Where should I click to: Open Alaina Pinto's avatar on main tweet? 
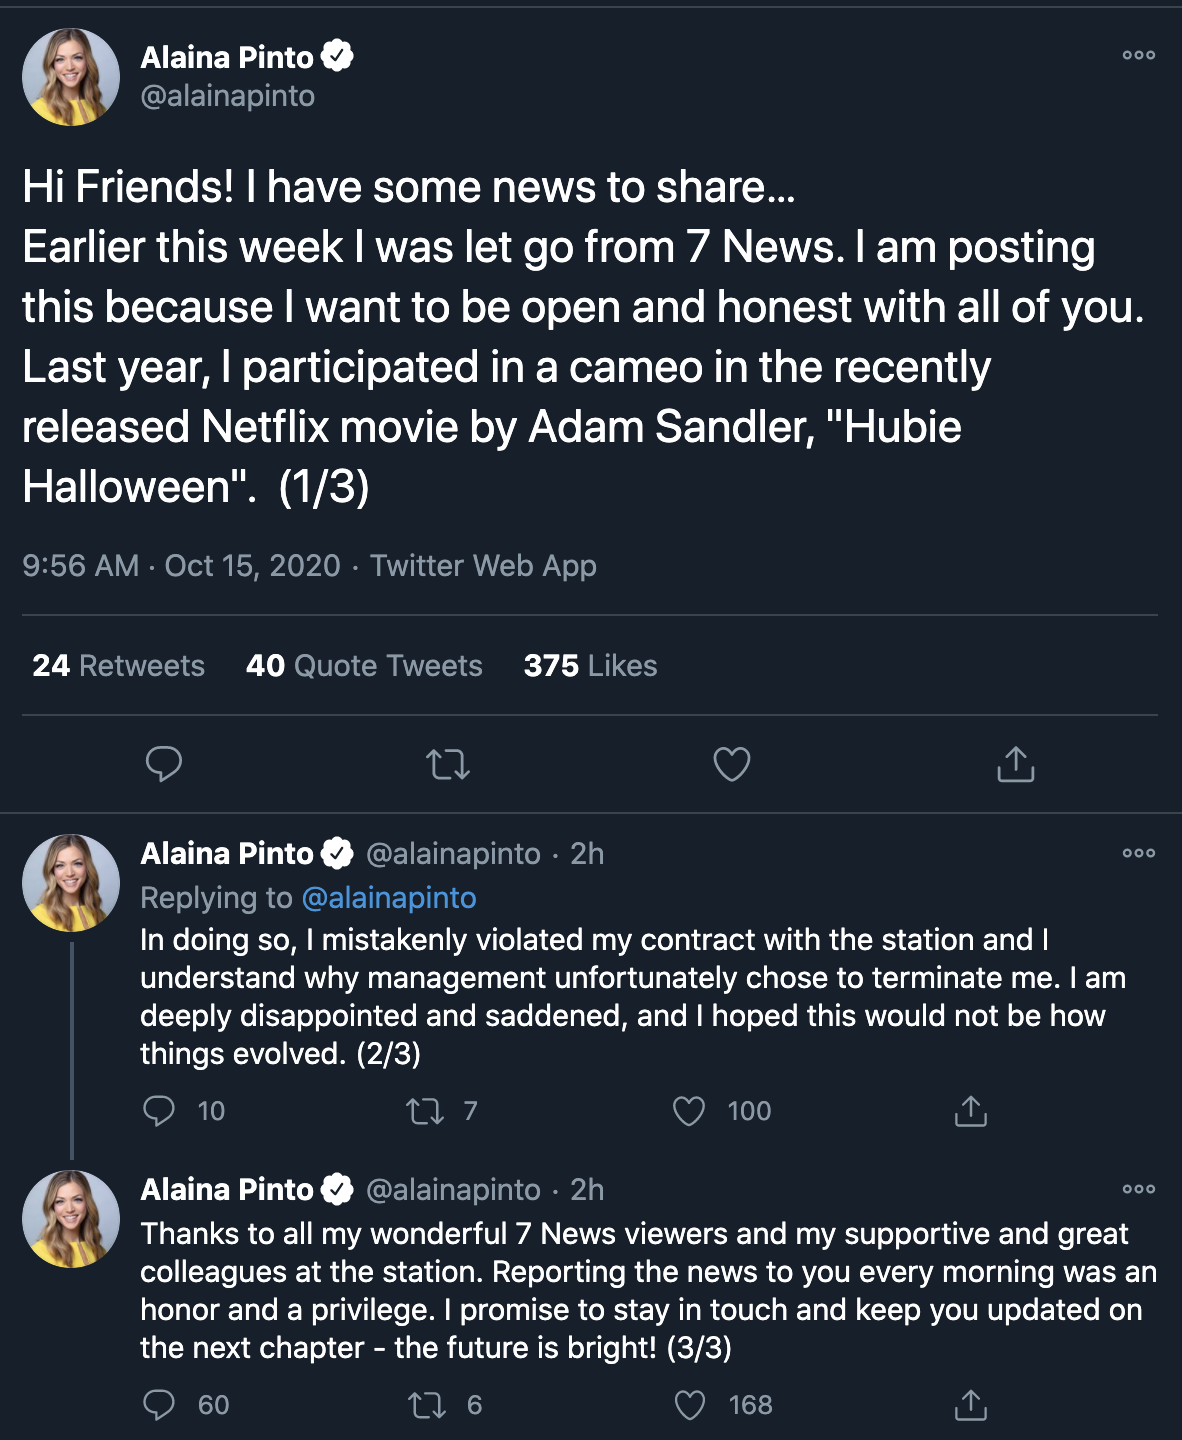pyautogui.click(x=71, y=77)
